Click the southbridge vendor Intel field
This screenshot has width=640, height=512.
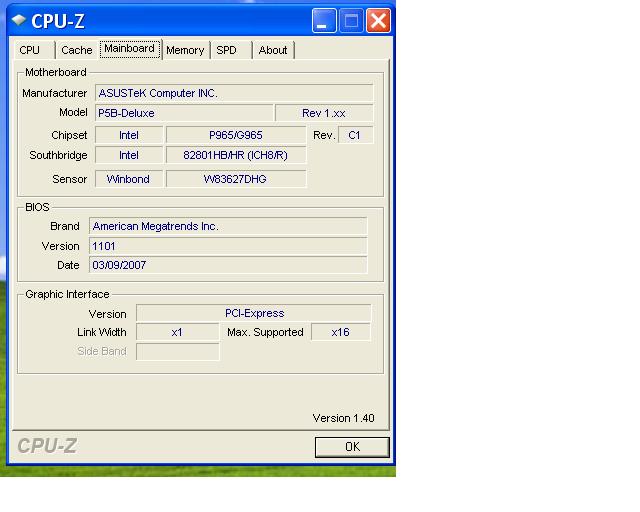tap(129, 155)
